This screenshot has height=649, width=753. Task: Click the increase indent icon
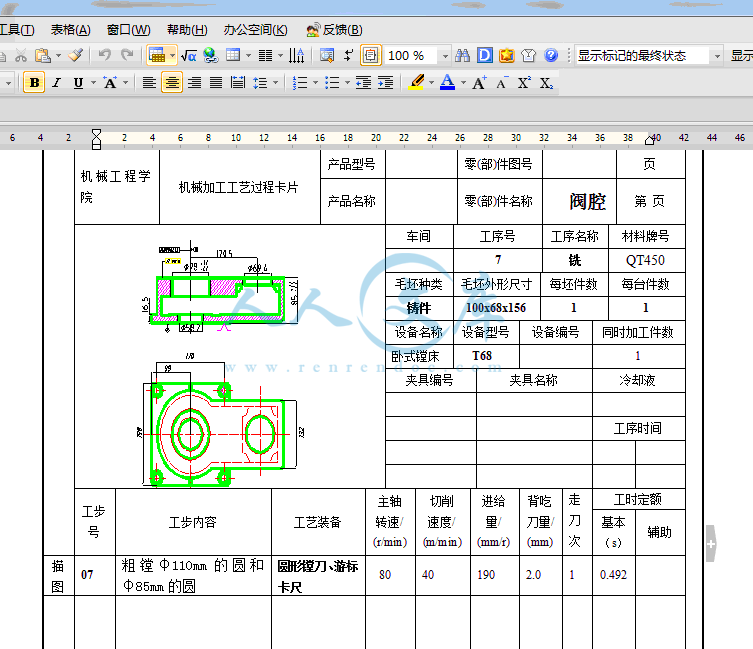(x=386, y=83)
